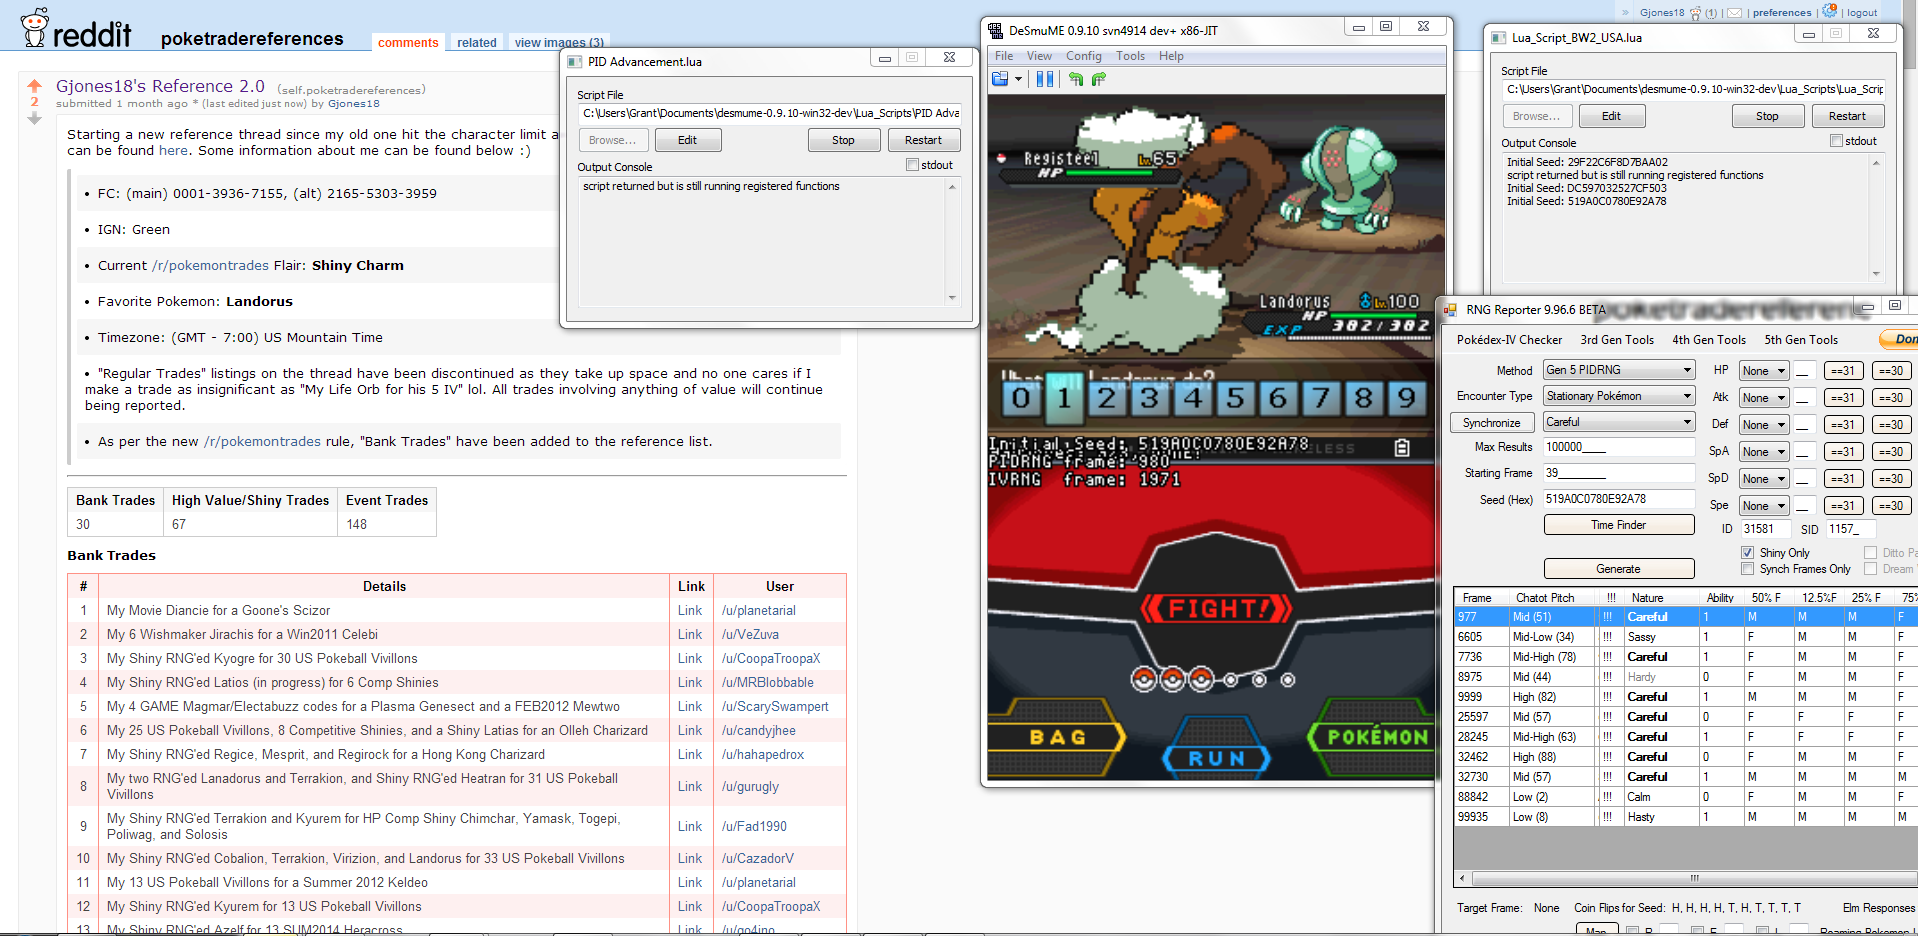Click the moderator gear icon on Reddit

pyautogui.click(x=1830, y=11)
